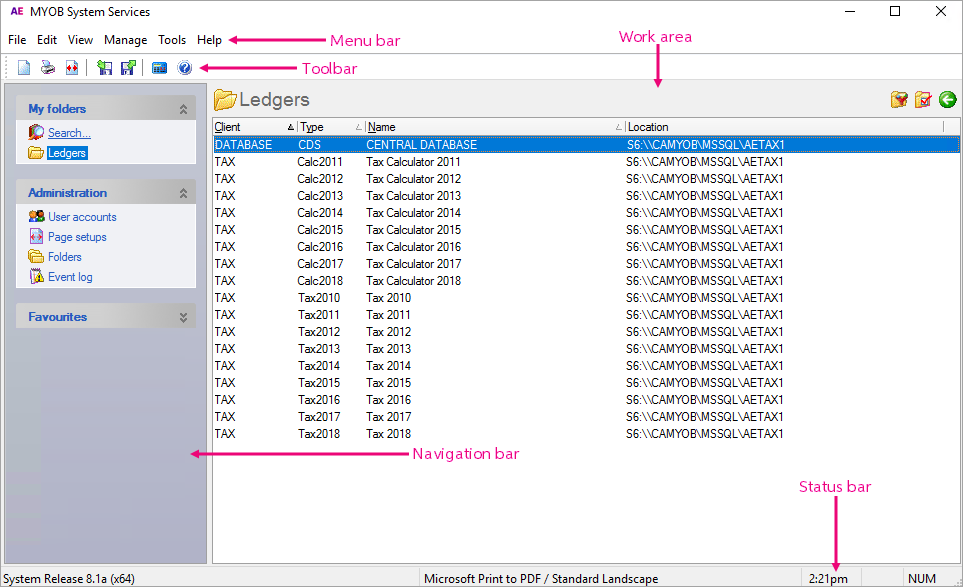Select the Tax 2011 ledger row

point(587,315)
